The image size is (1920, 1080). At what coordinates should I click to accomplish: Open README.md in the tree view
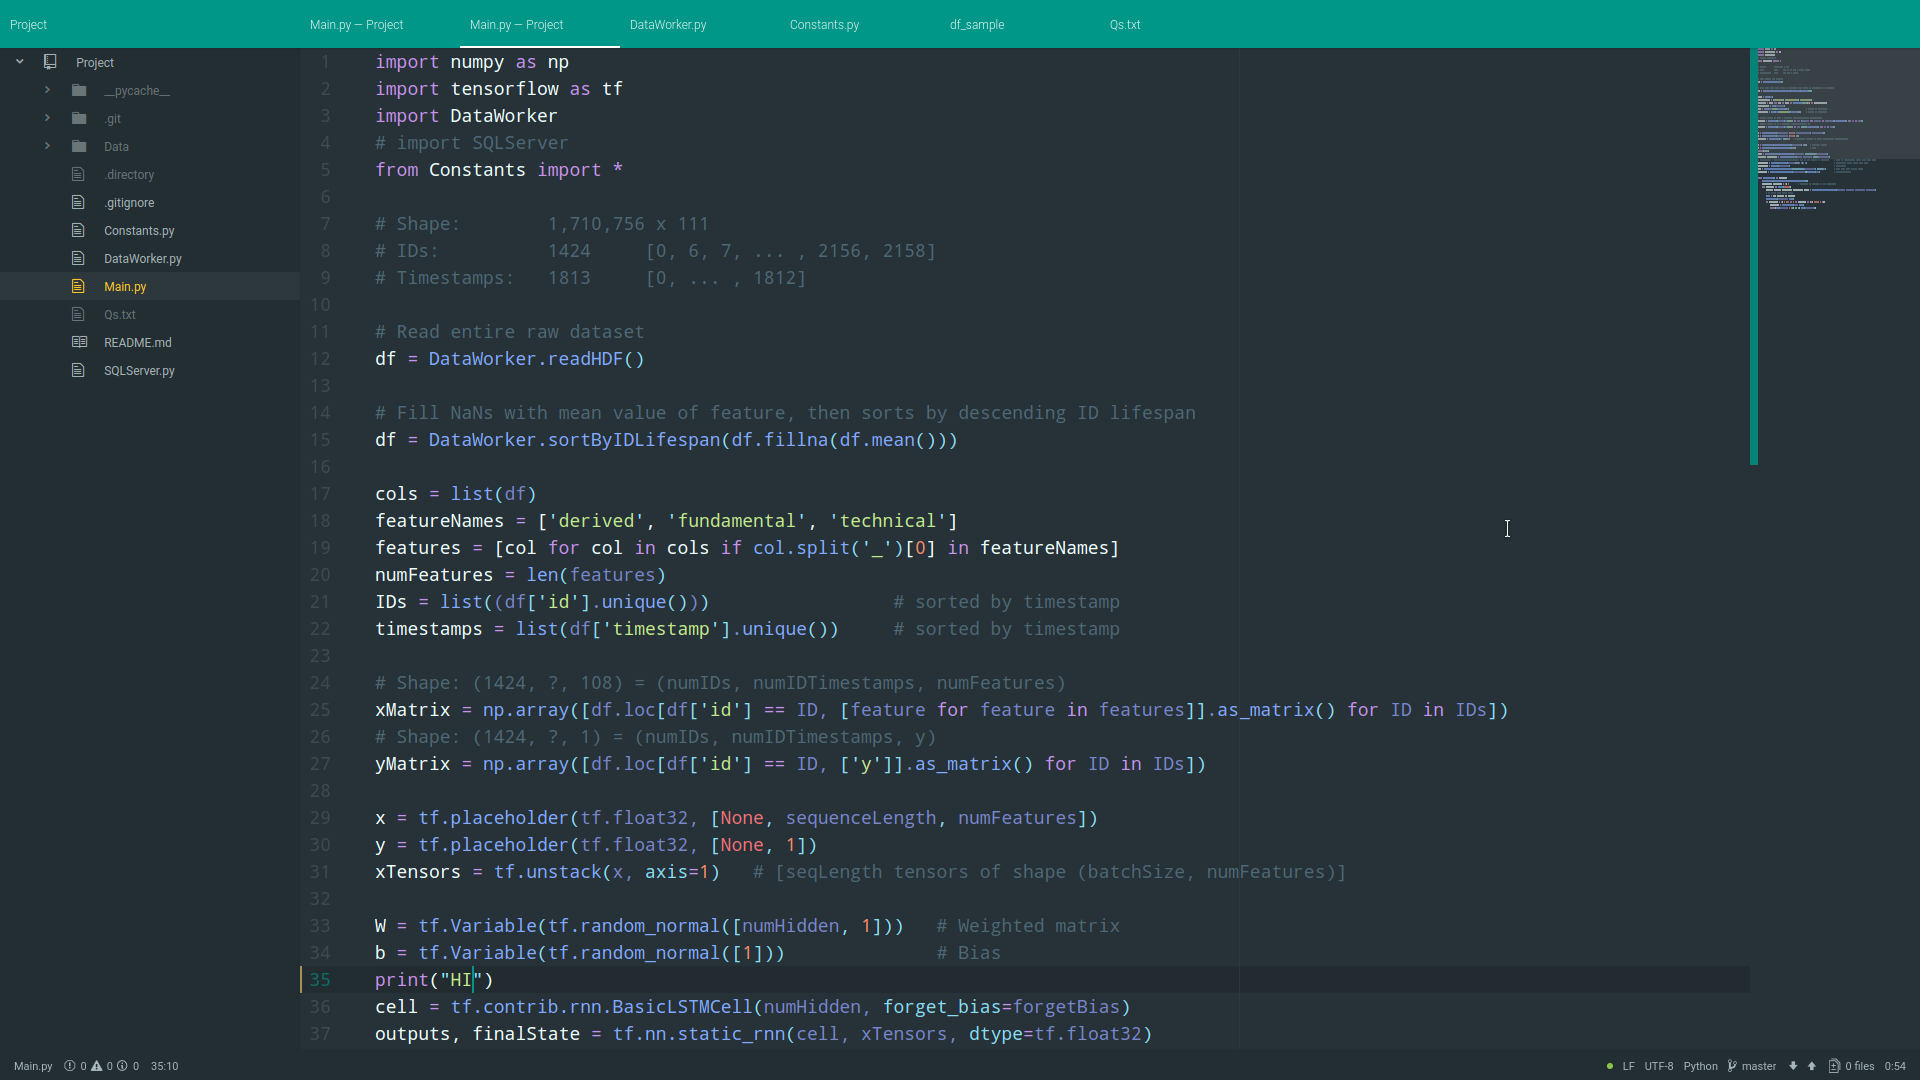[x=138, y=343]
